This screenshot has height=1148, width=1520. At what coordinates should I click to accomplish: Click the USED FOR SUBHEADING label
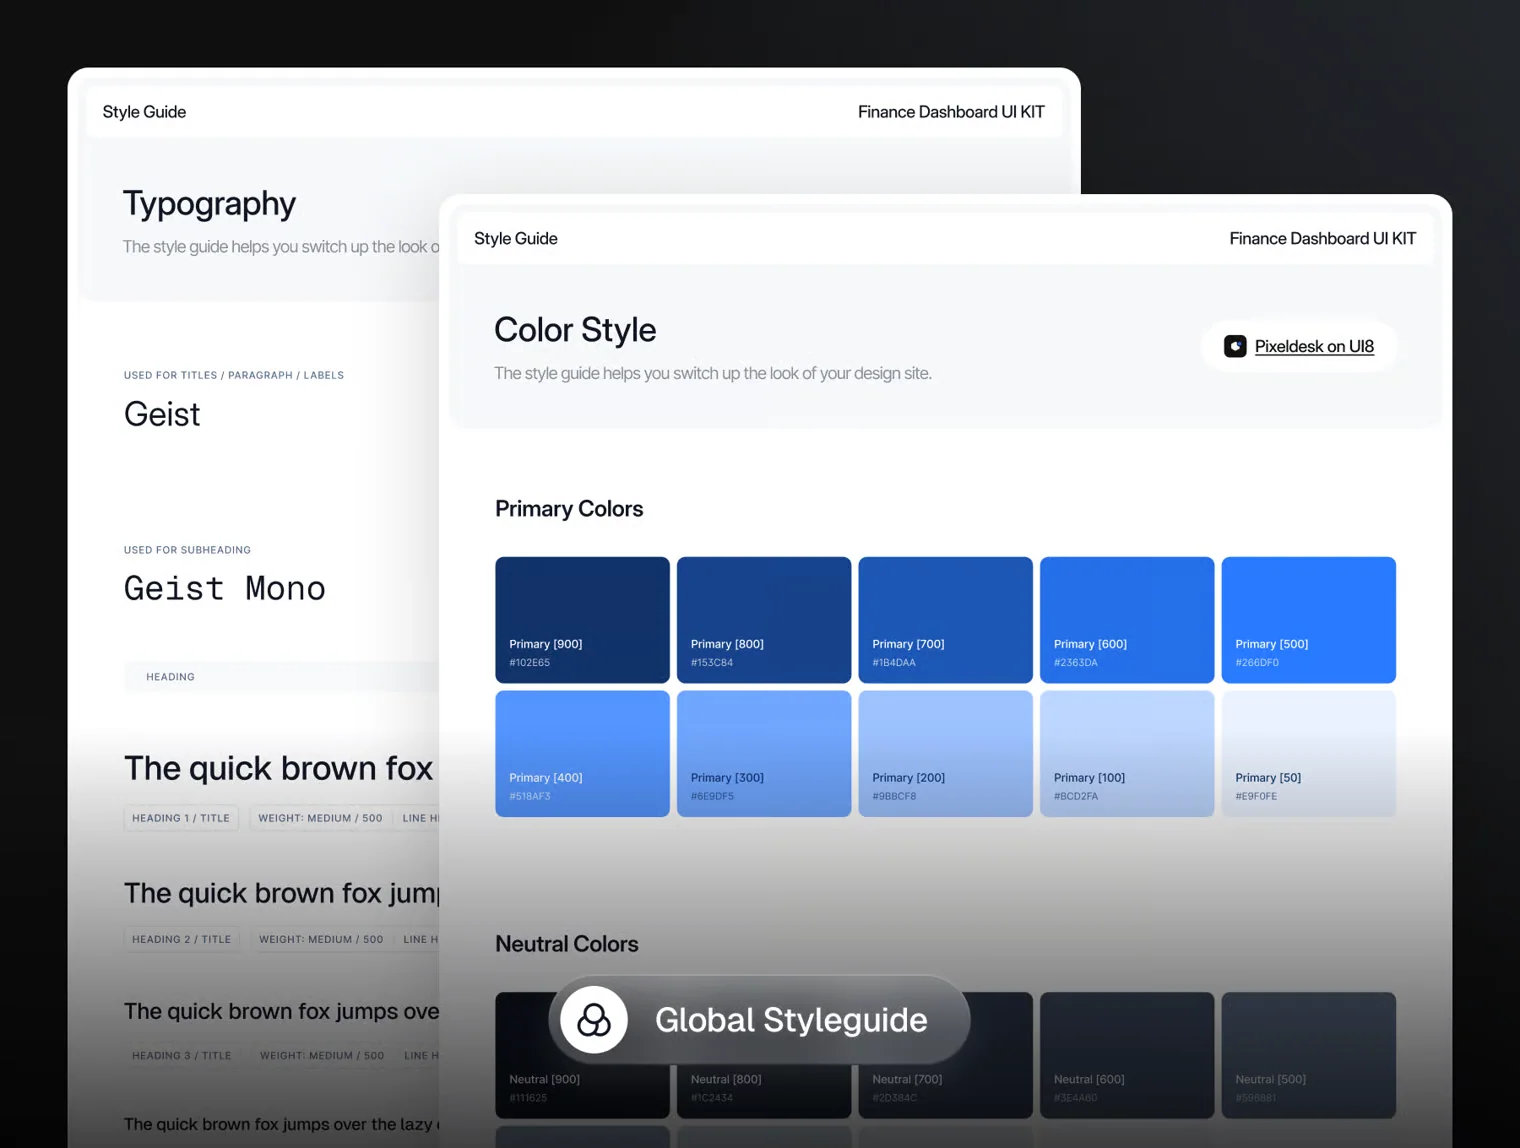pos(187,550)
